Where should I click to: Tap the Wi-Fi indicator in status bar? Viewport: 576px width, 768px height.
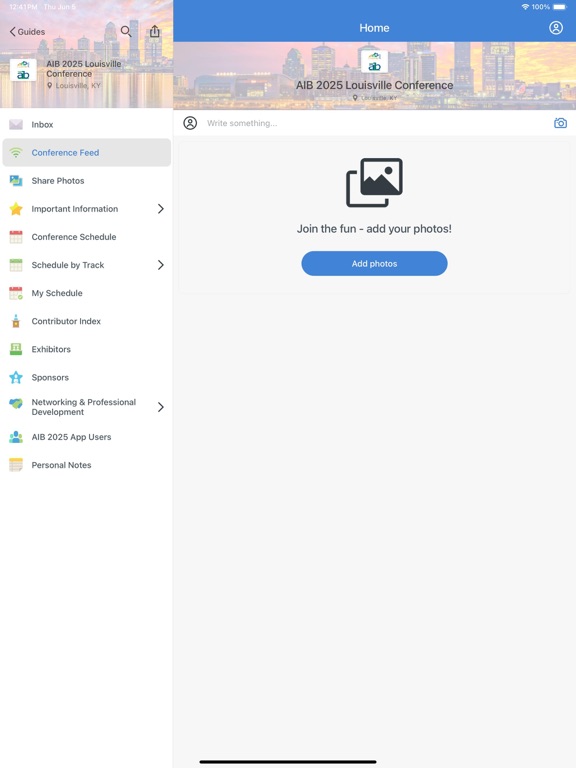[x=525, y=7]
